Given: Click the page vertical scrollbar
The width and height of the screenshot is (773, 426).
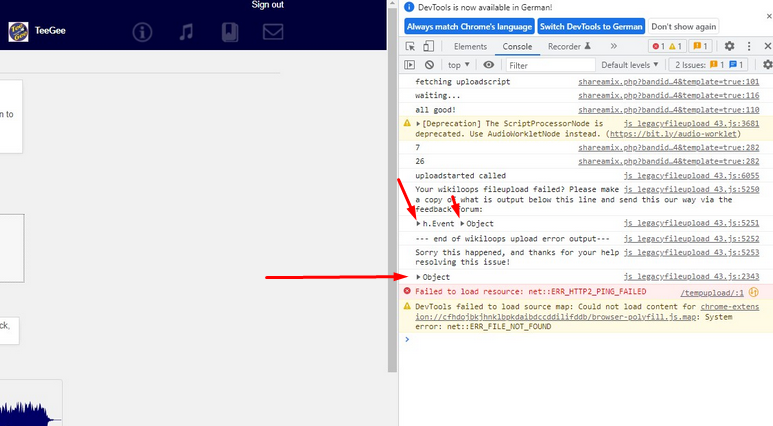Looking at the screenshot, I should click(392, 187).
